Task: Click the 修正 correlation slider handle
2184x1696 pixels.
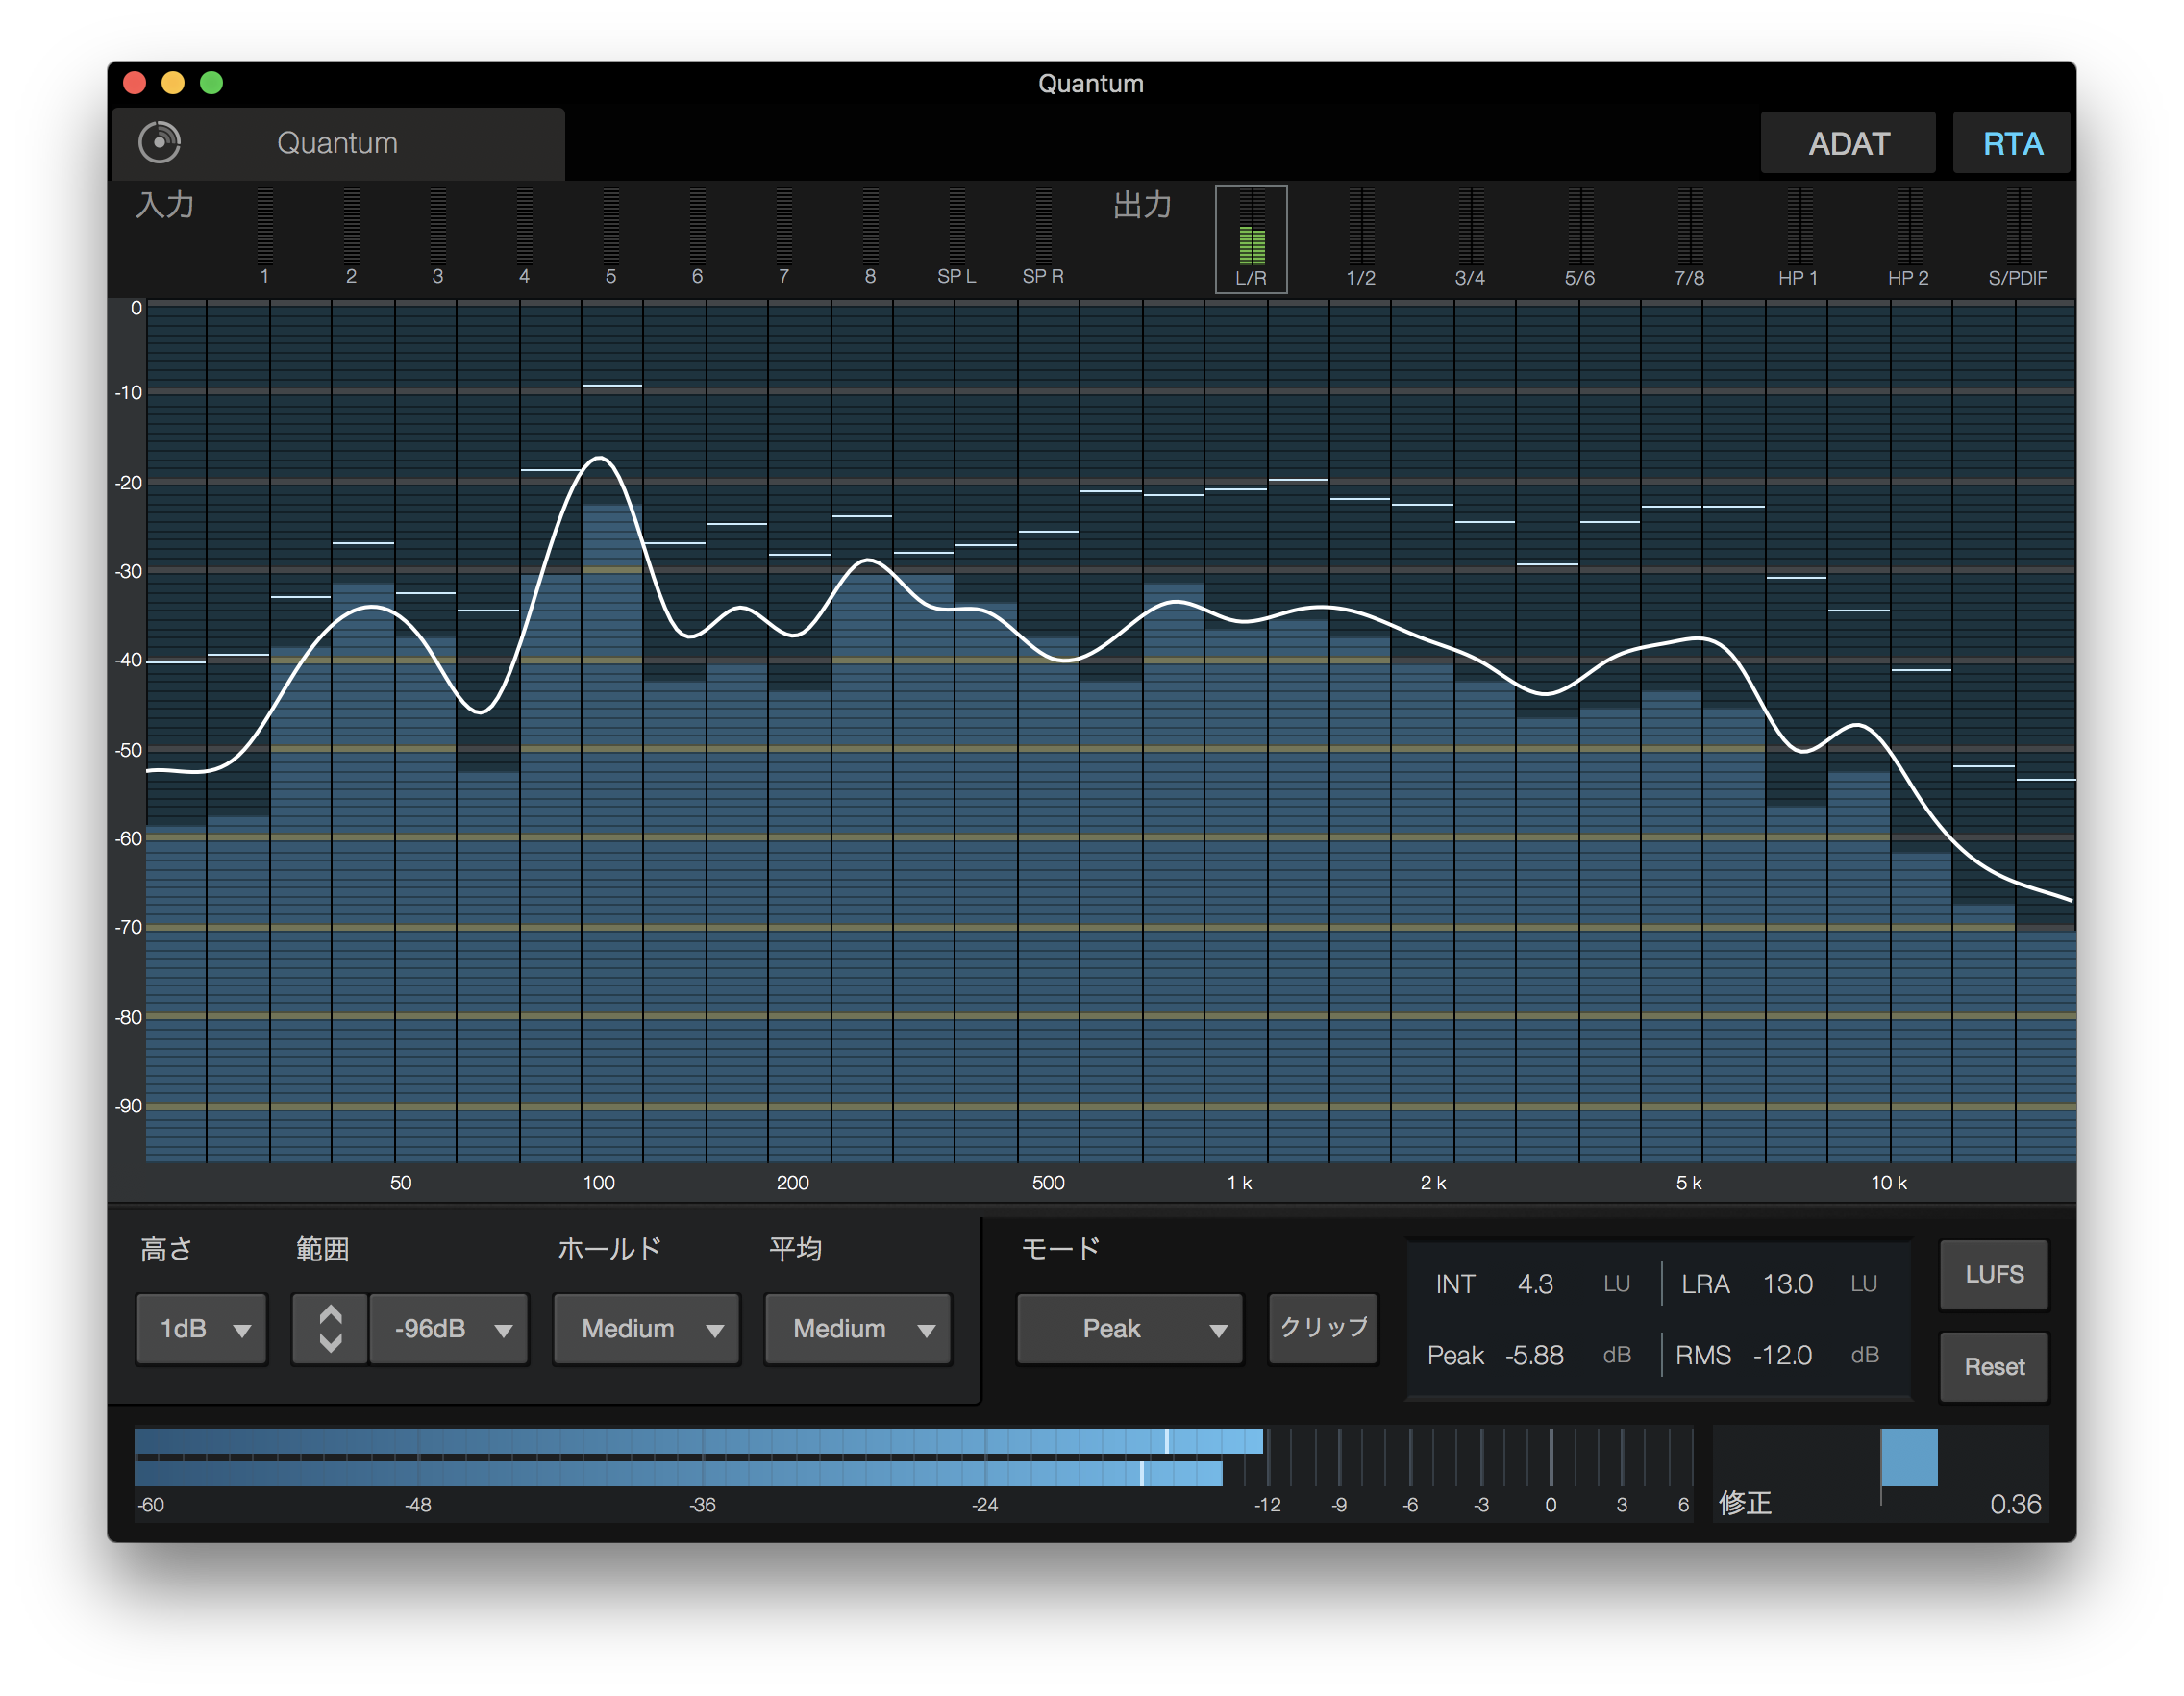Action: [x=1909, y=1457]
